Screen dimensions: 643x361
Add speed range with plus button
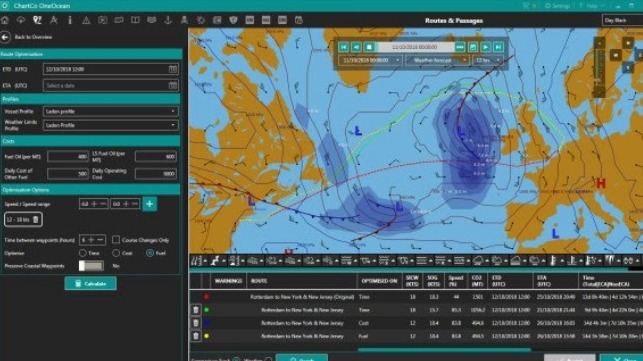click(x=150, y=204)
